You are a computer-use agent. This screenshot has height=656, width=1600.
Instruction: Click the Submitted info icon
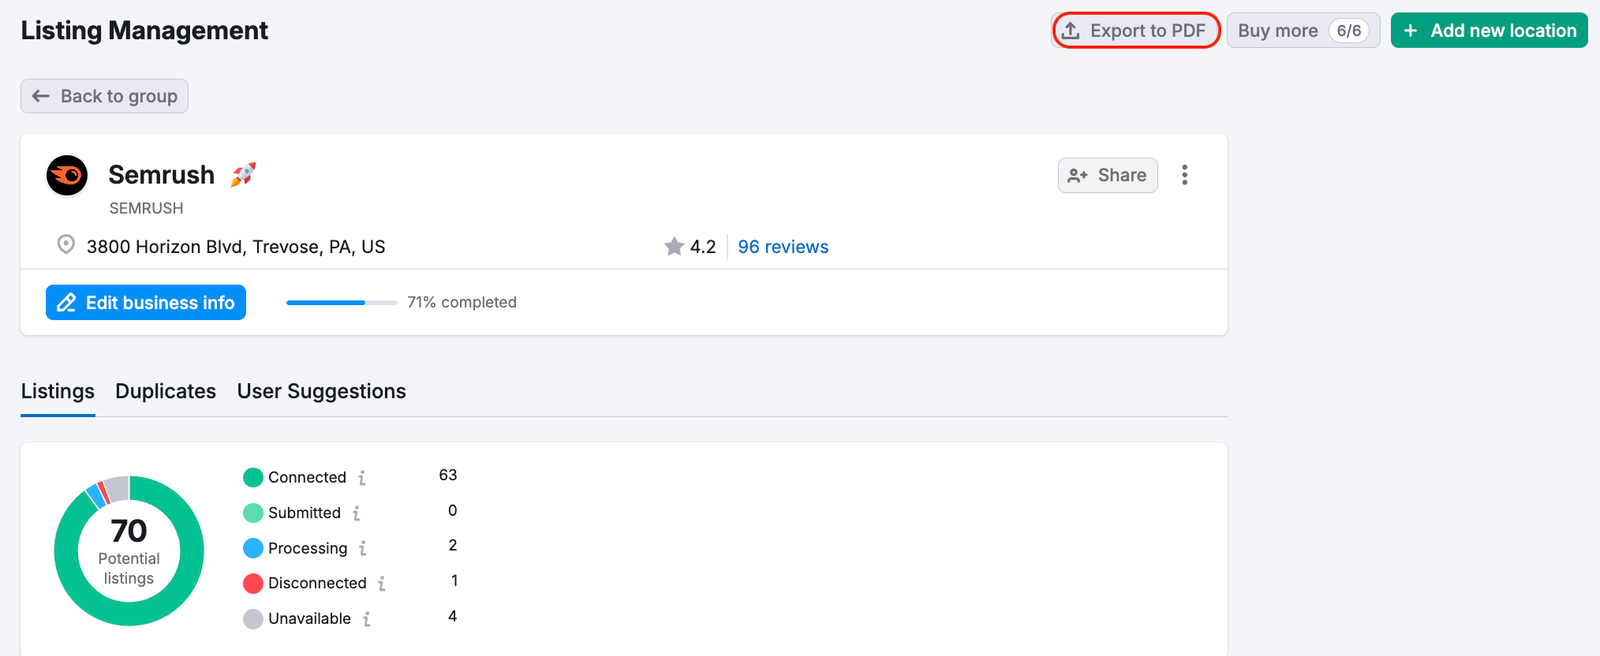point(356,513)
